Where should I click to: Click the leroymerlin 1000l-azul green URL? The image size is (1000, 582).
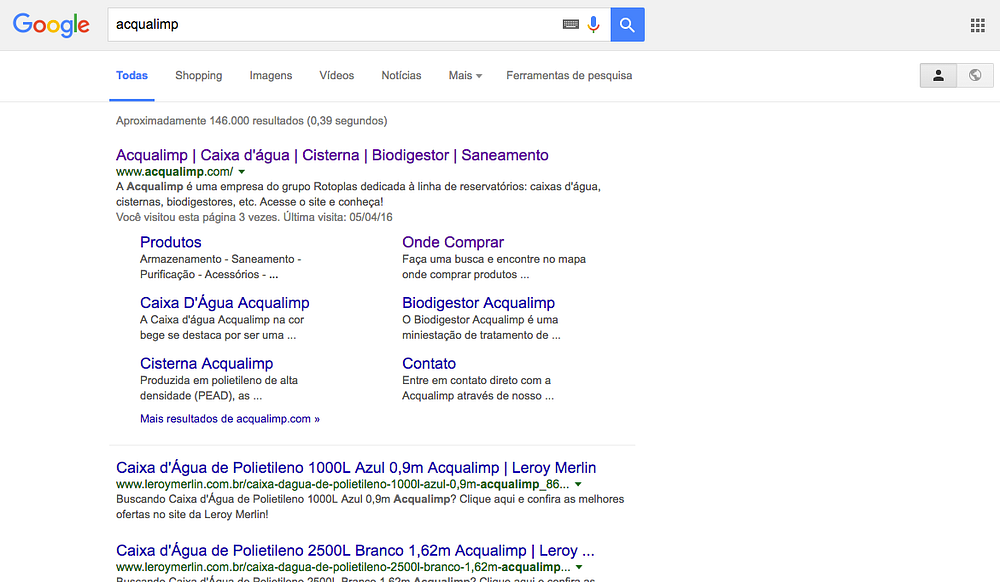coord(342,484)
